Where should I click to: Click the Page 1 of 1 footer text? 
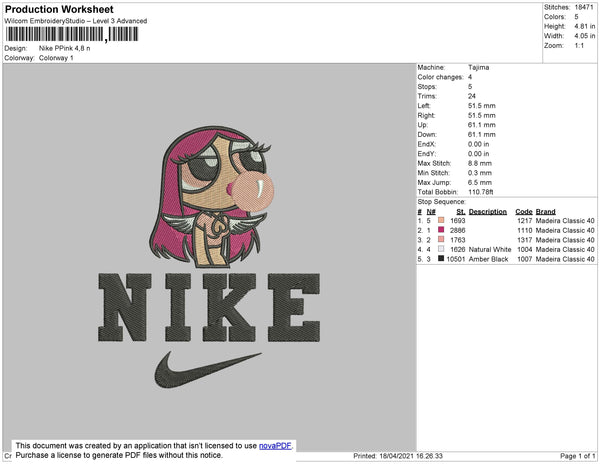(x=577, y=456)
